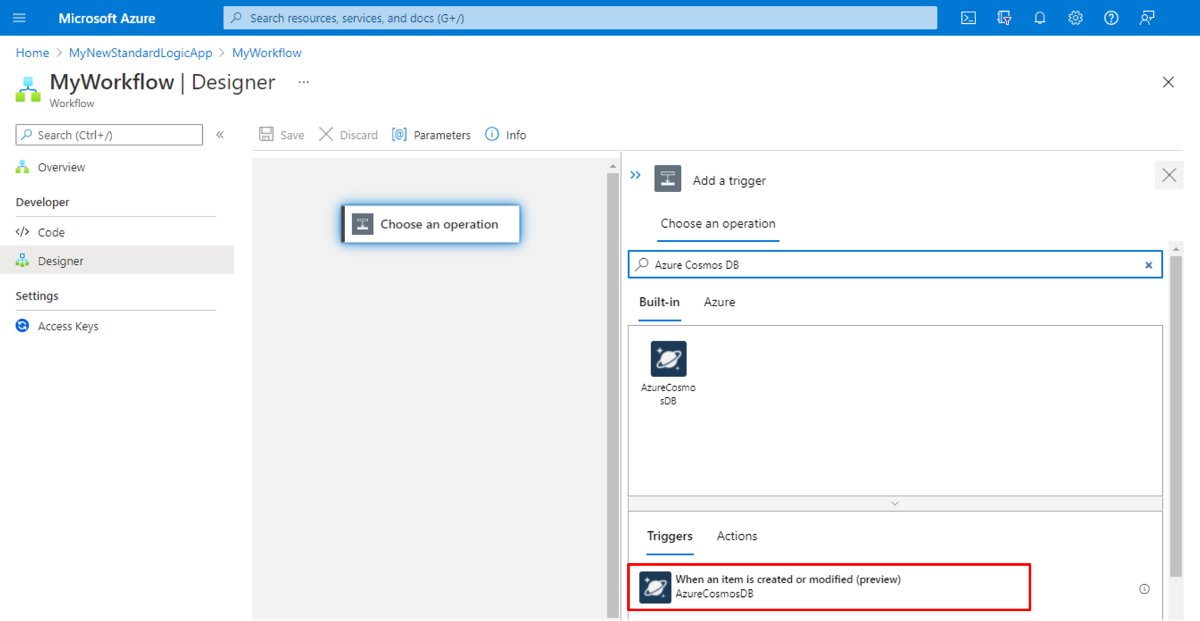The image size is (1200, 621).
Task: Open the Azure portal hamburger menu
Action: pyautogui.click(x=19, y=18)
